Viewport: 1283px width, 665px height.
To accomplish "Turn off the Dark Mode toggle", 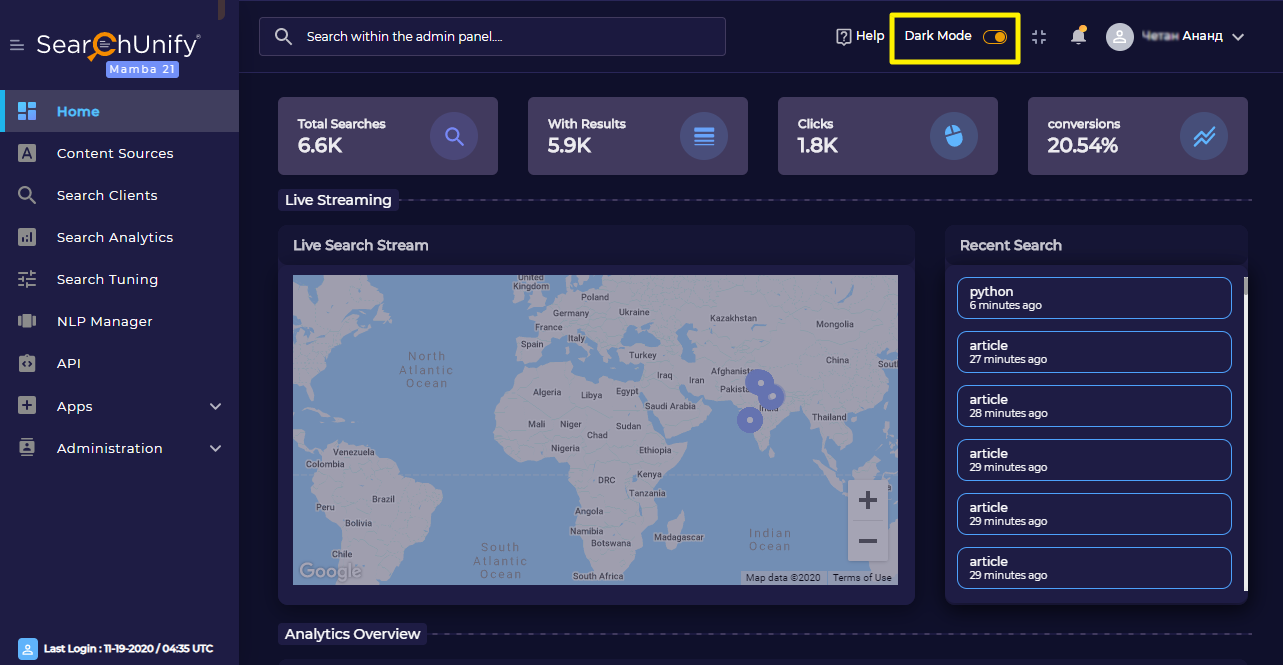I will point(995,37).
